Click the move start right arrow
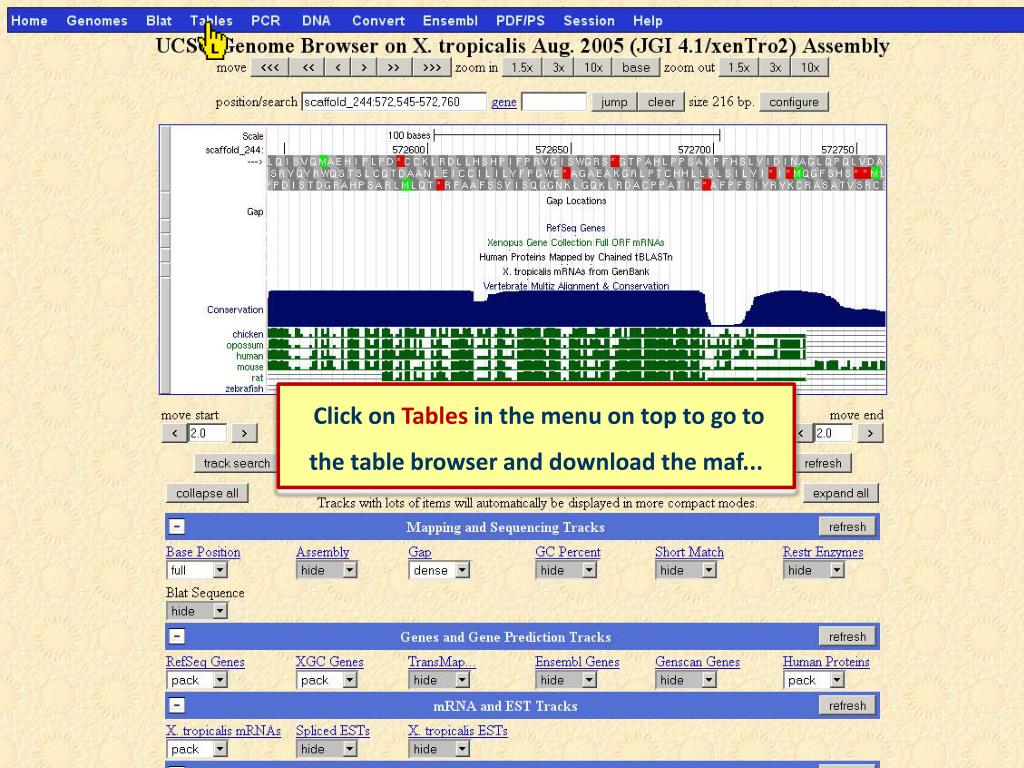This screenshot has height=768, width=1024. coord(244,433)
